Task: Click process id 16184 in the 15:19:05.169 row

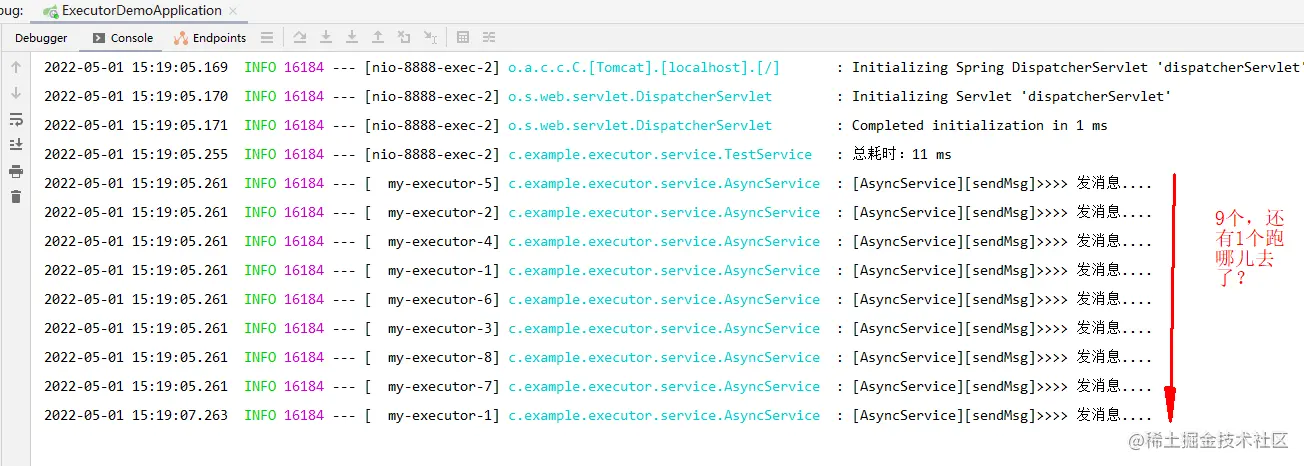Action: click(x=304, y=68)
